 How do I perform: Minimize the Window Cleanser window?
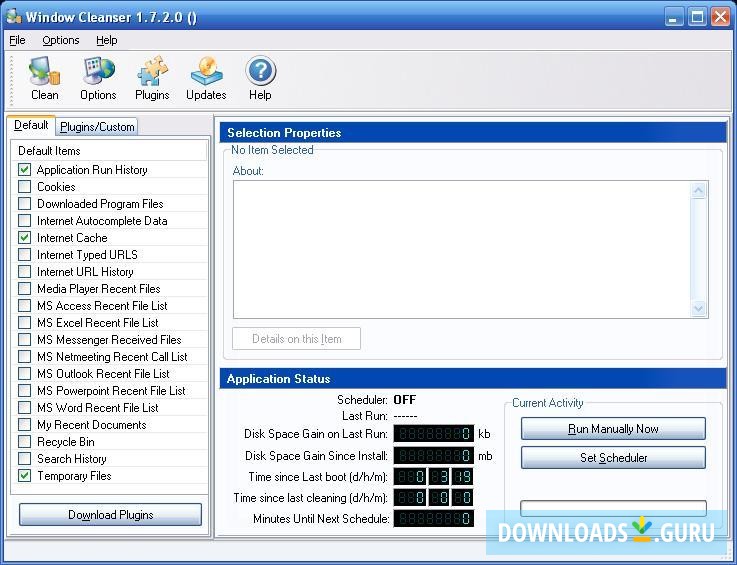coord(674,17)
